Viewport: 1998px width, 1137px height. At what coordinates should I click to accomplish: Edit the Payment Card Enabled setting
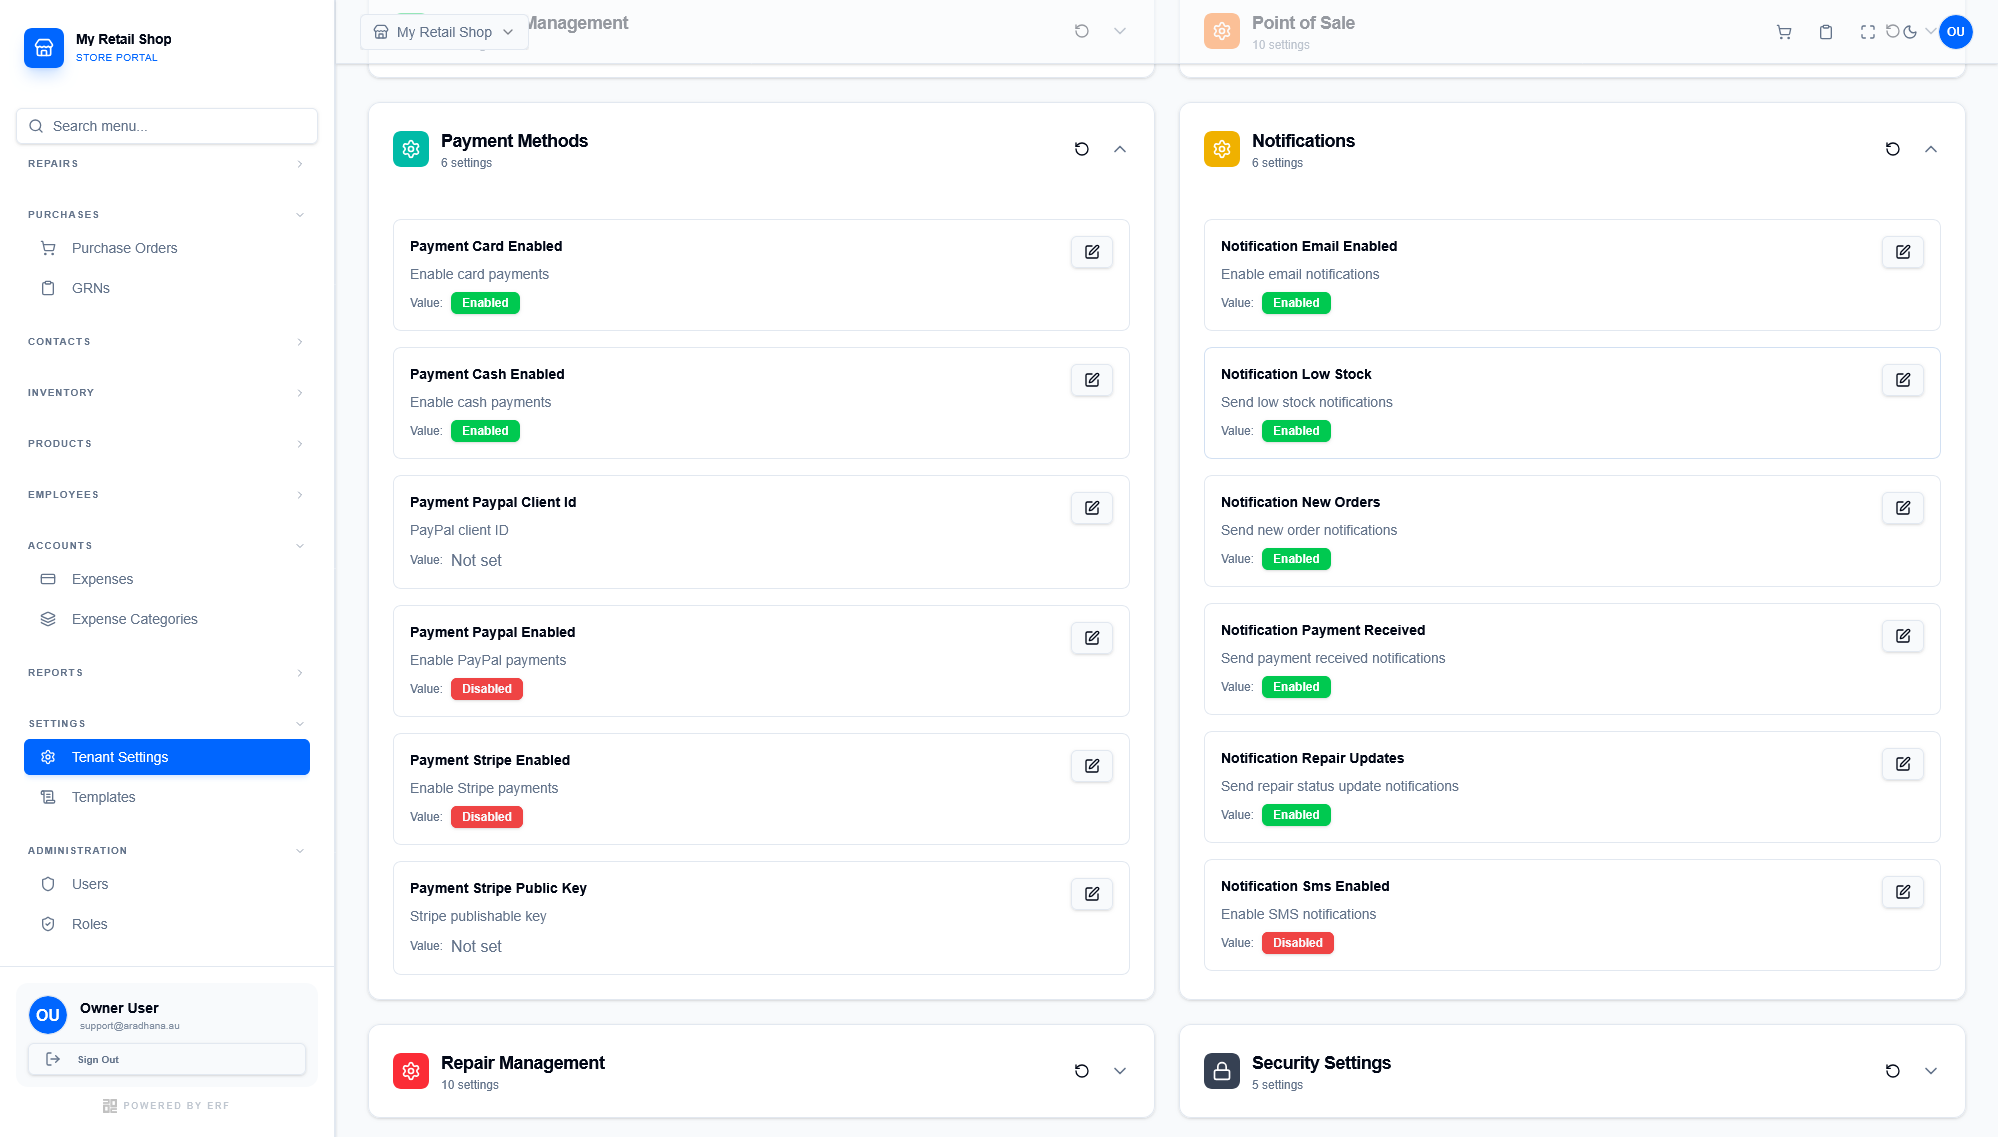[x=1092, y=252]
